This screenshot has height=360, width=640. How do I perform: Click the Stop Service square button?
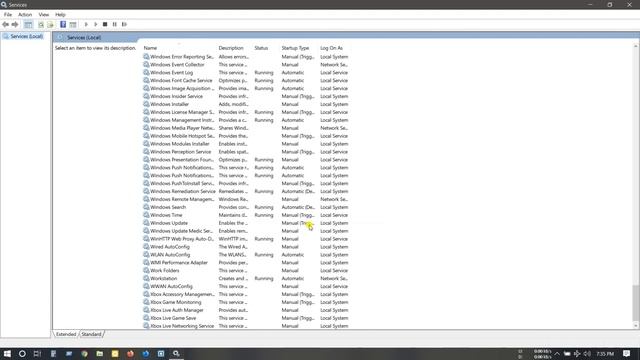(105, 24)
